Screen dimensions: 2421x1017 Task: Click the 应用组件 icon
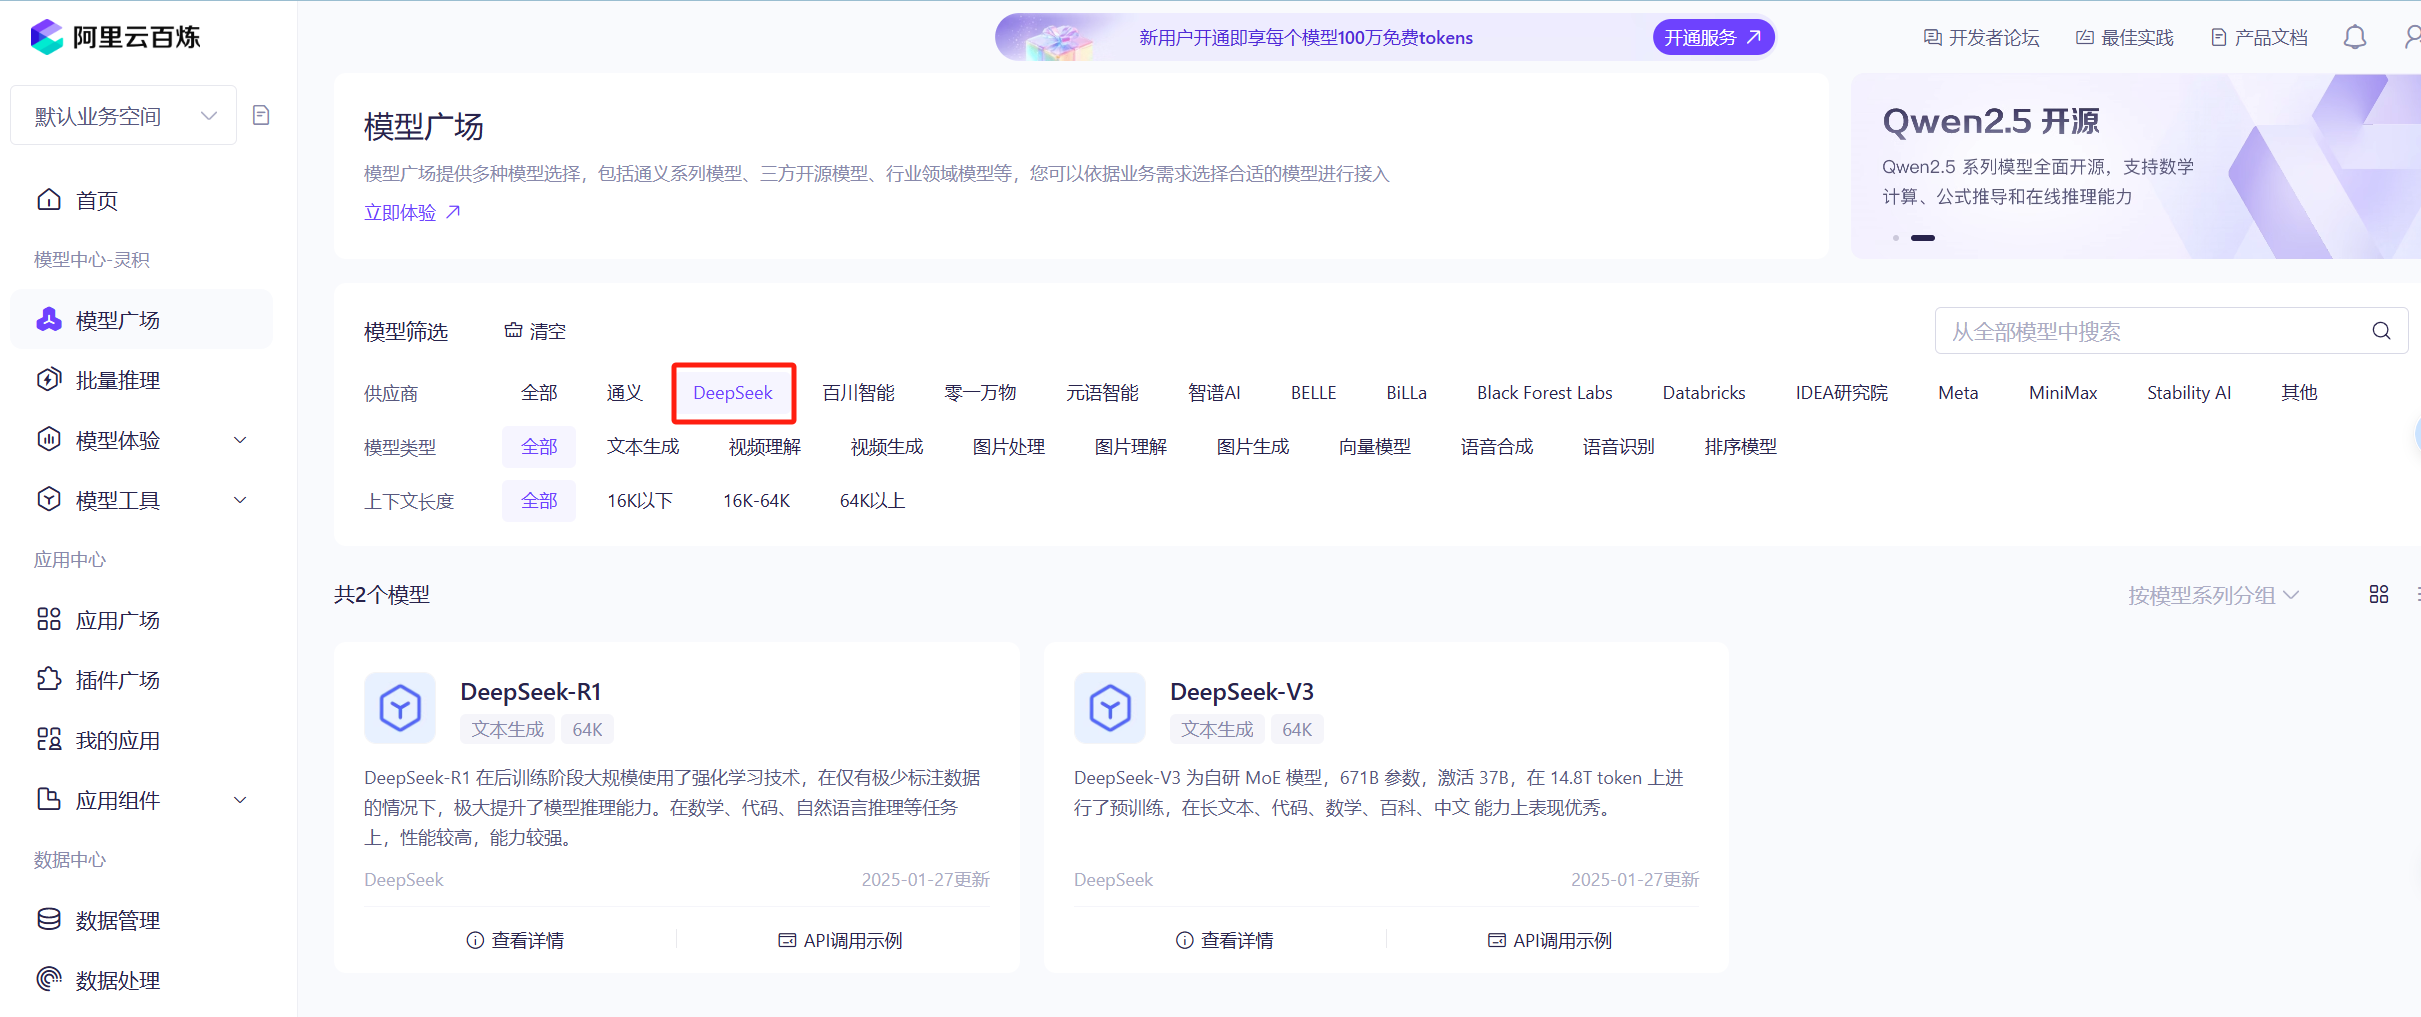pos(49,799)
